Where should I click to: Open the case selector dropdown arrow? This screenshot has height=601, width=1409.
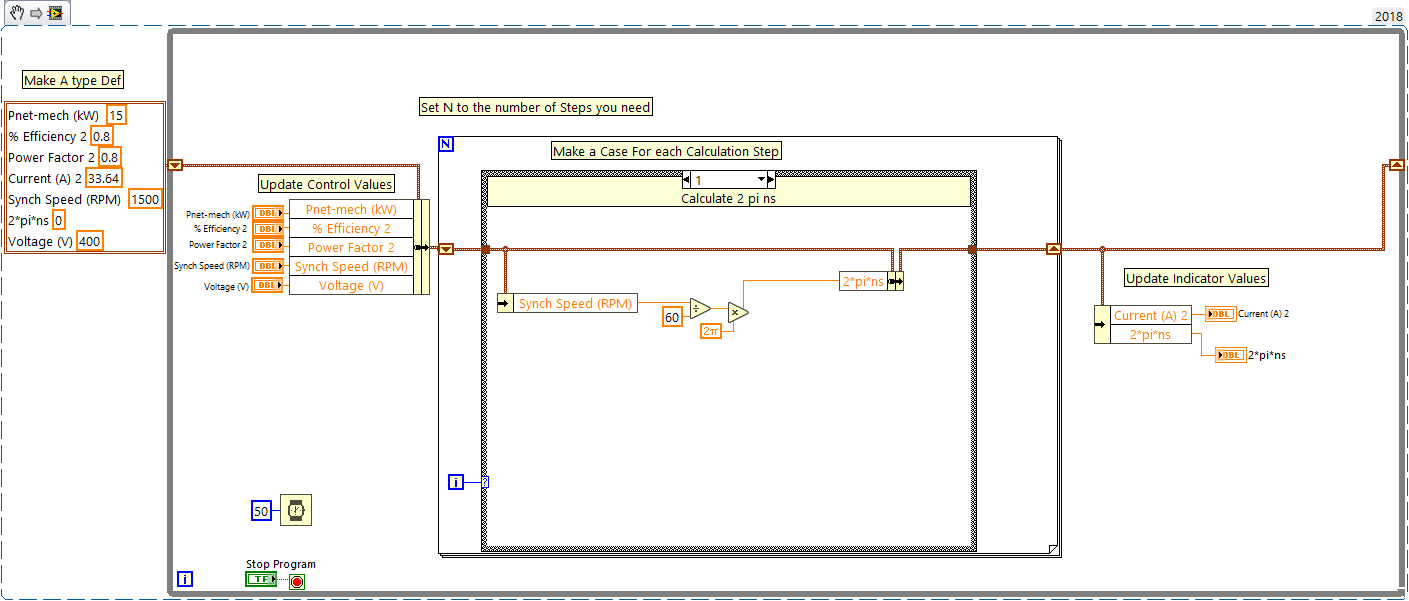[761, 179]
